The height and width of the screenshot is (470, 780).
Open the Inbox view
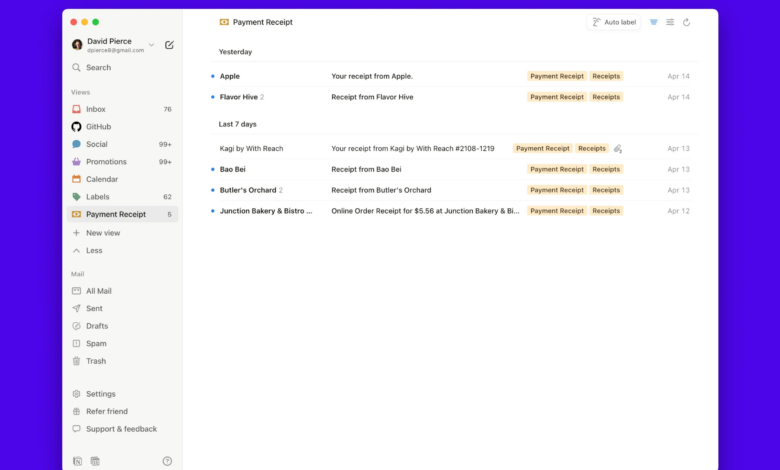pos(122,109)
